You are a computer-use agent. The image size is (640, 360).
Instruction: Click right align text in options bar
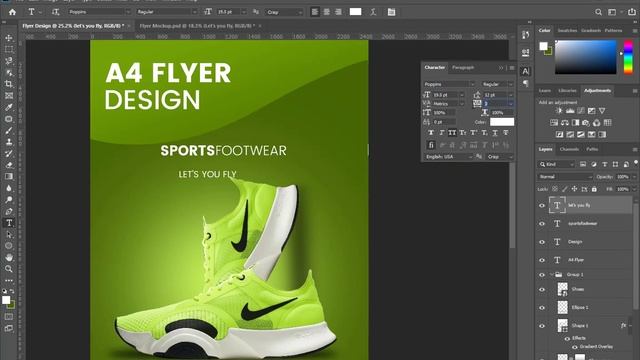pos(338,12)
